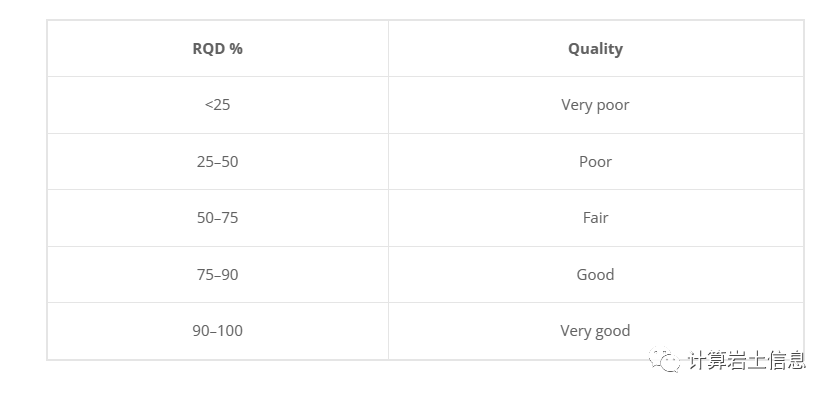The image size is (833, 396).
Task: Click the Poor quality cell
Action: pos(596,162)
